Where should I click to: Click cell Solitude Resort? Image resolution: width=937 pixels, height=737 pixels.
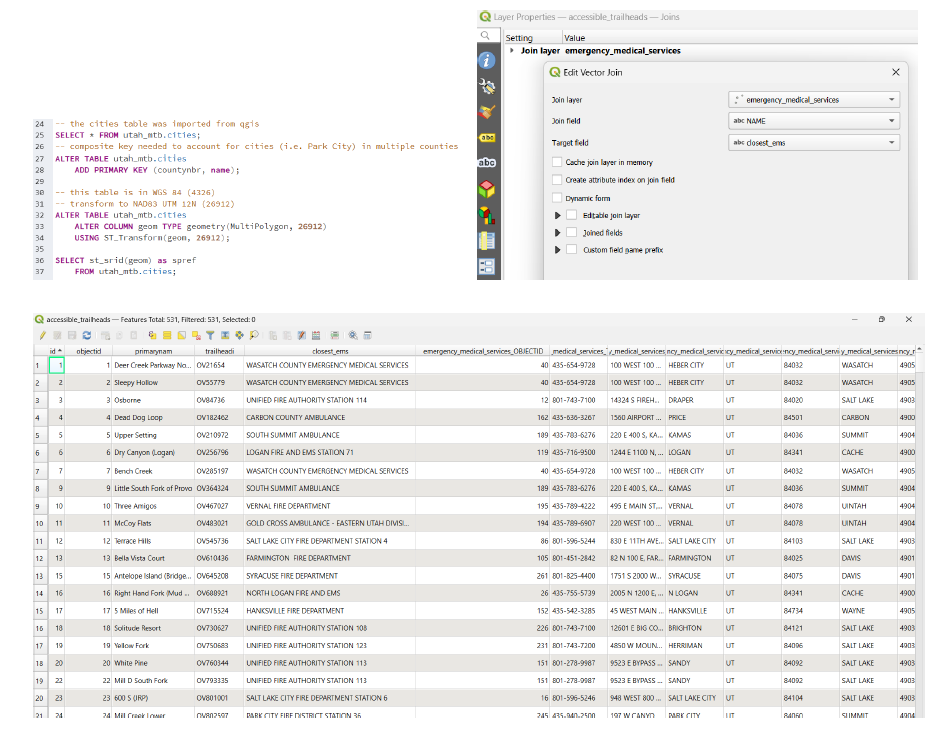[x=153, y=628]
